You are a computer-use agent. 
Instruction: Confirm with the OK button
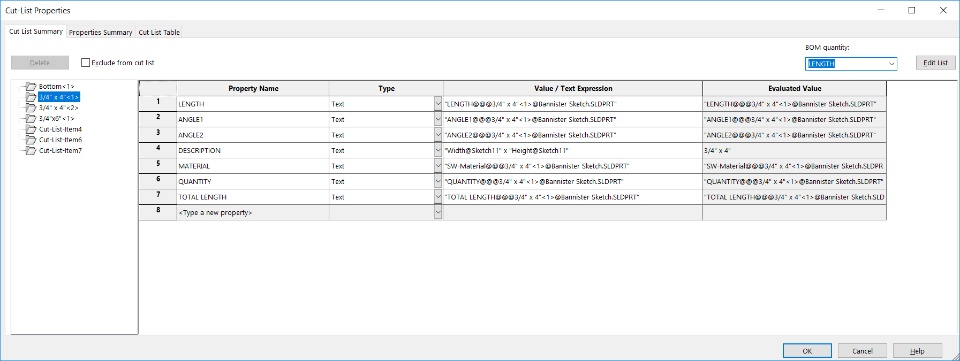point(807,351)
